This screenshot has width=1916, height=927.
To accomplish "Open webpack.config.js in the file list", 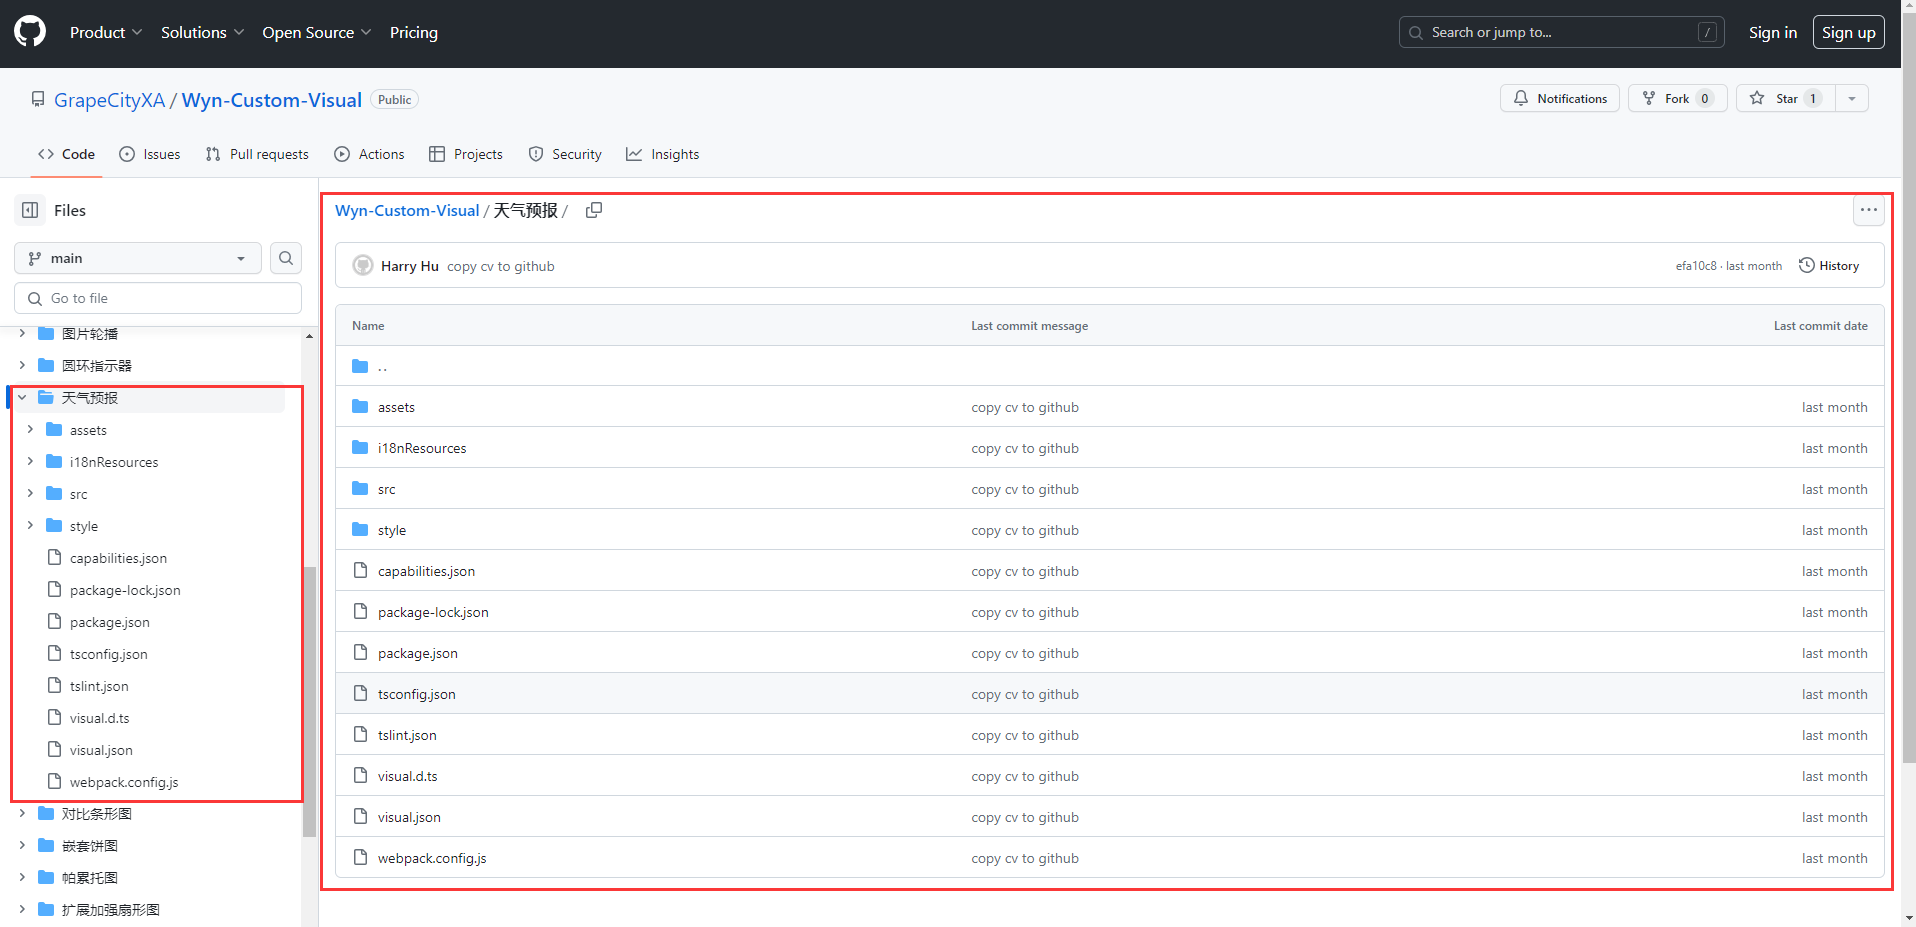I will [431, 858].
